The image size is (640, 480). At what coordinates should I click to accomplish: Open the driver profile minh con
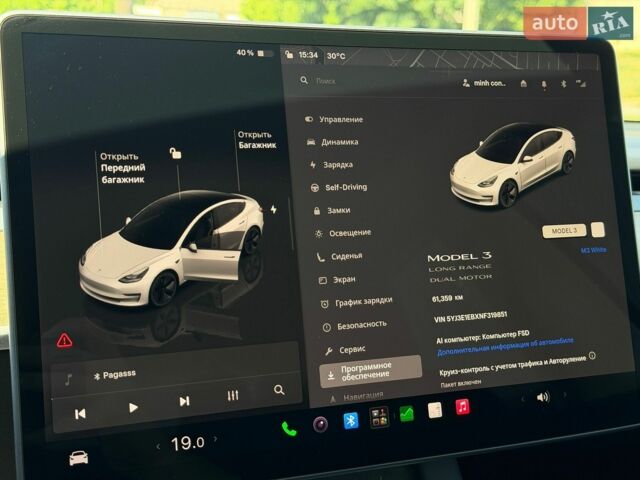(x=484, y=83)
